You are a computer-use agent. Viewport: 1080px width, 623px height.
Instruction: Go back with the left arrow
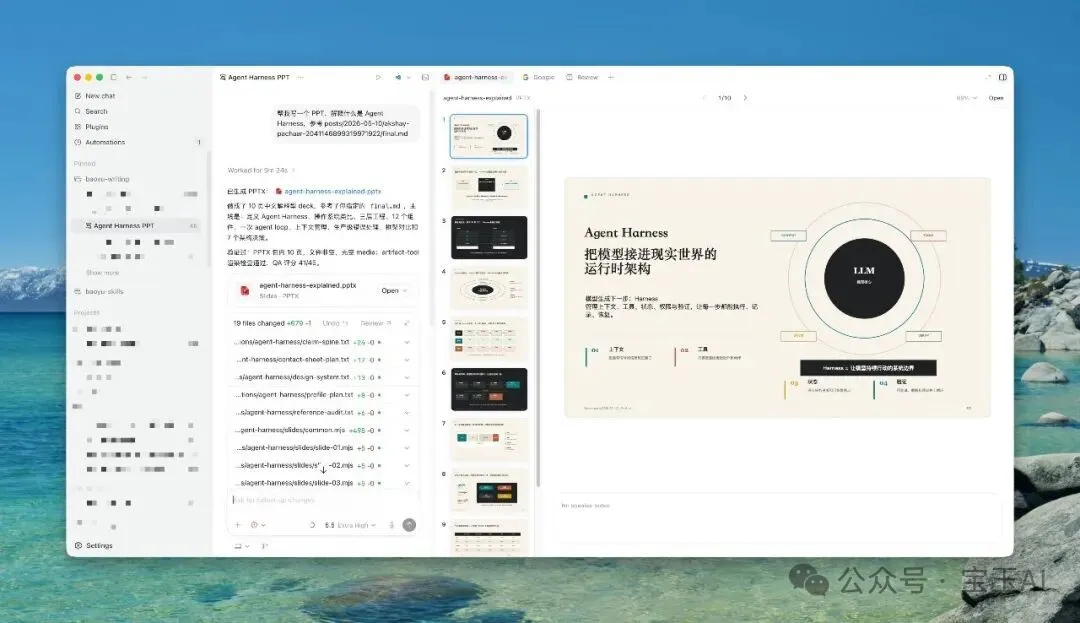[129, 77]
